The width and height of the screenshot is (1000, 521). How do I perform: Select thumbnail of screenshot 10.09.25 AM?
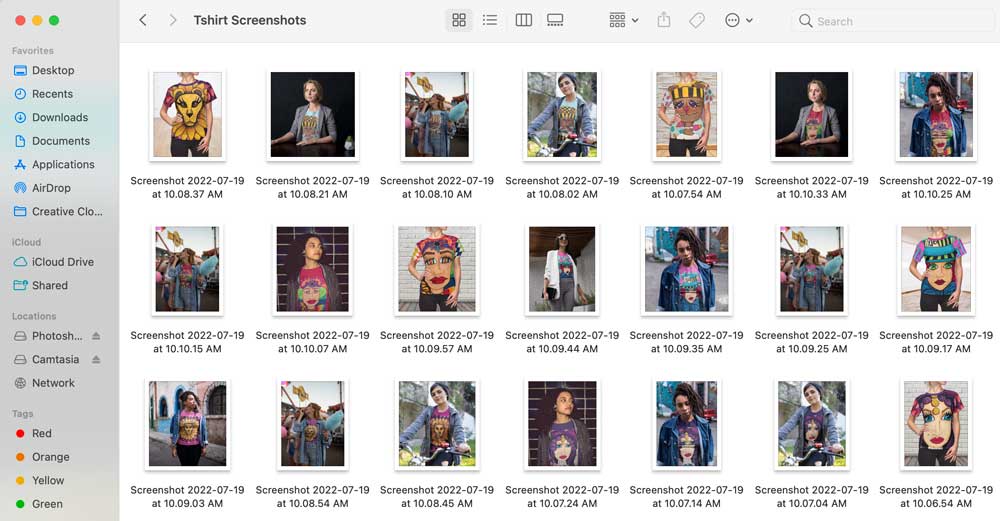click(x=811, y=269)
